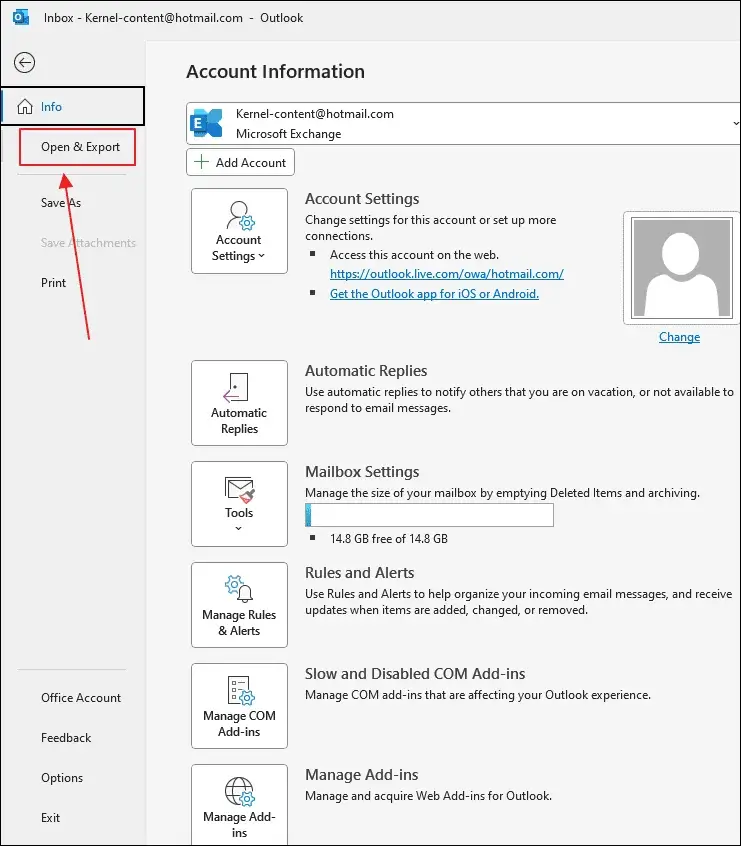Click the Account Settings heading
This screenshot has width=741, height=846.
(x=362, y=199)
